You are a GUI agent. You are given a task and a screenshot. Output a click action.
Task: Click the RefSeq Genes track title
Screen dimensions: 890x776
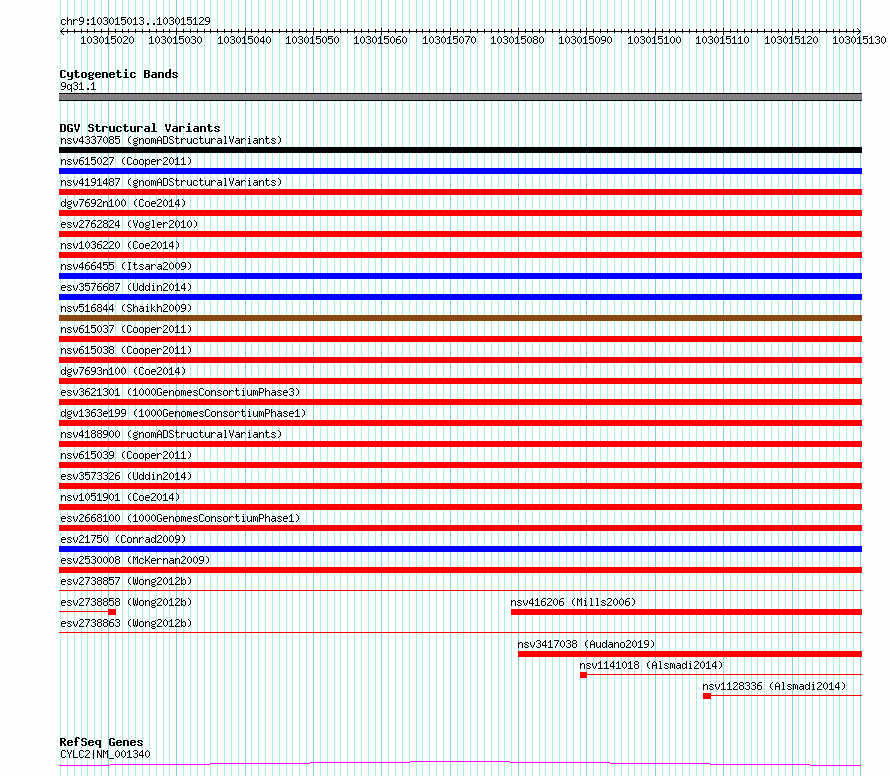pos(101,742)
